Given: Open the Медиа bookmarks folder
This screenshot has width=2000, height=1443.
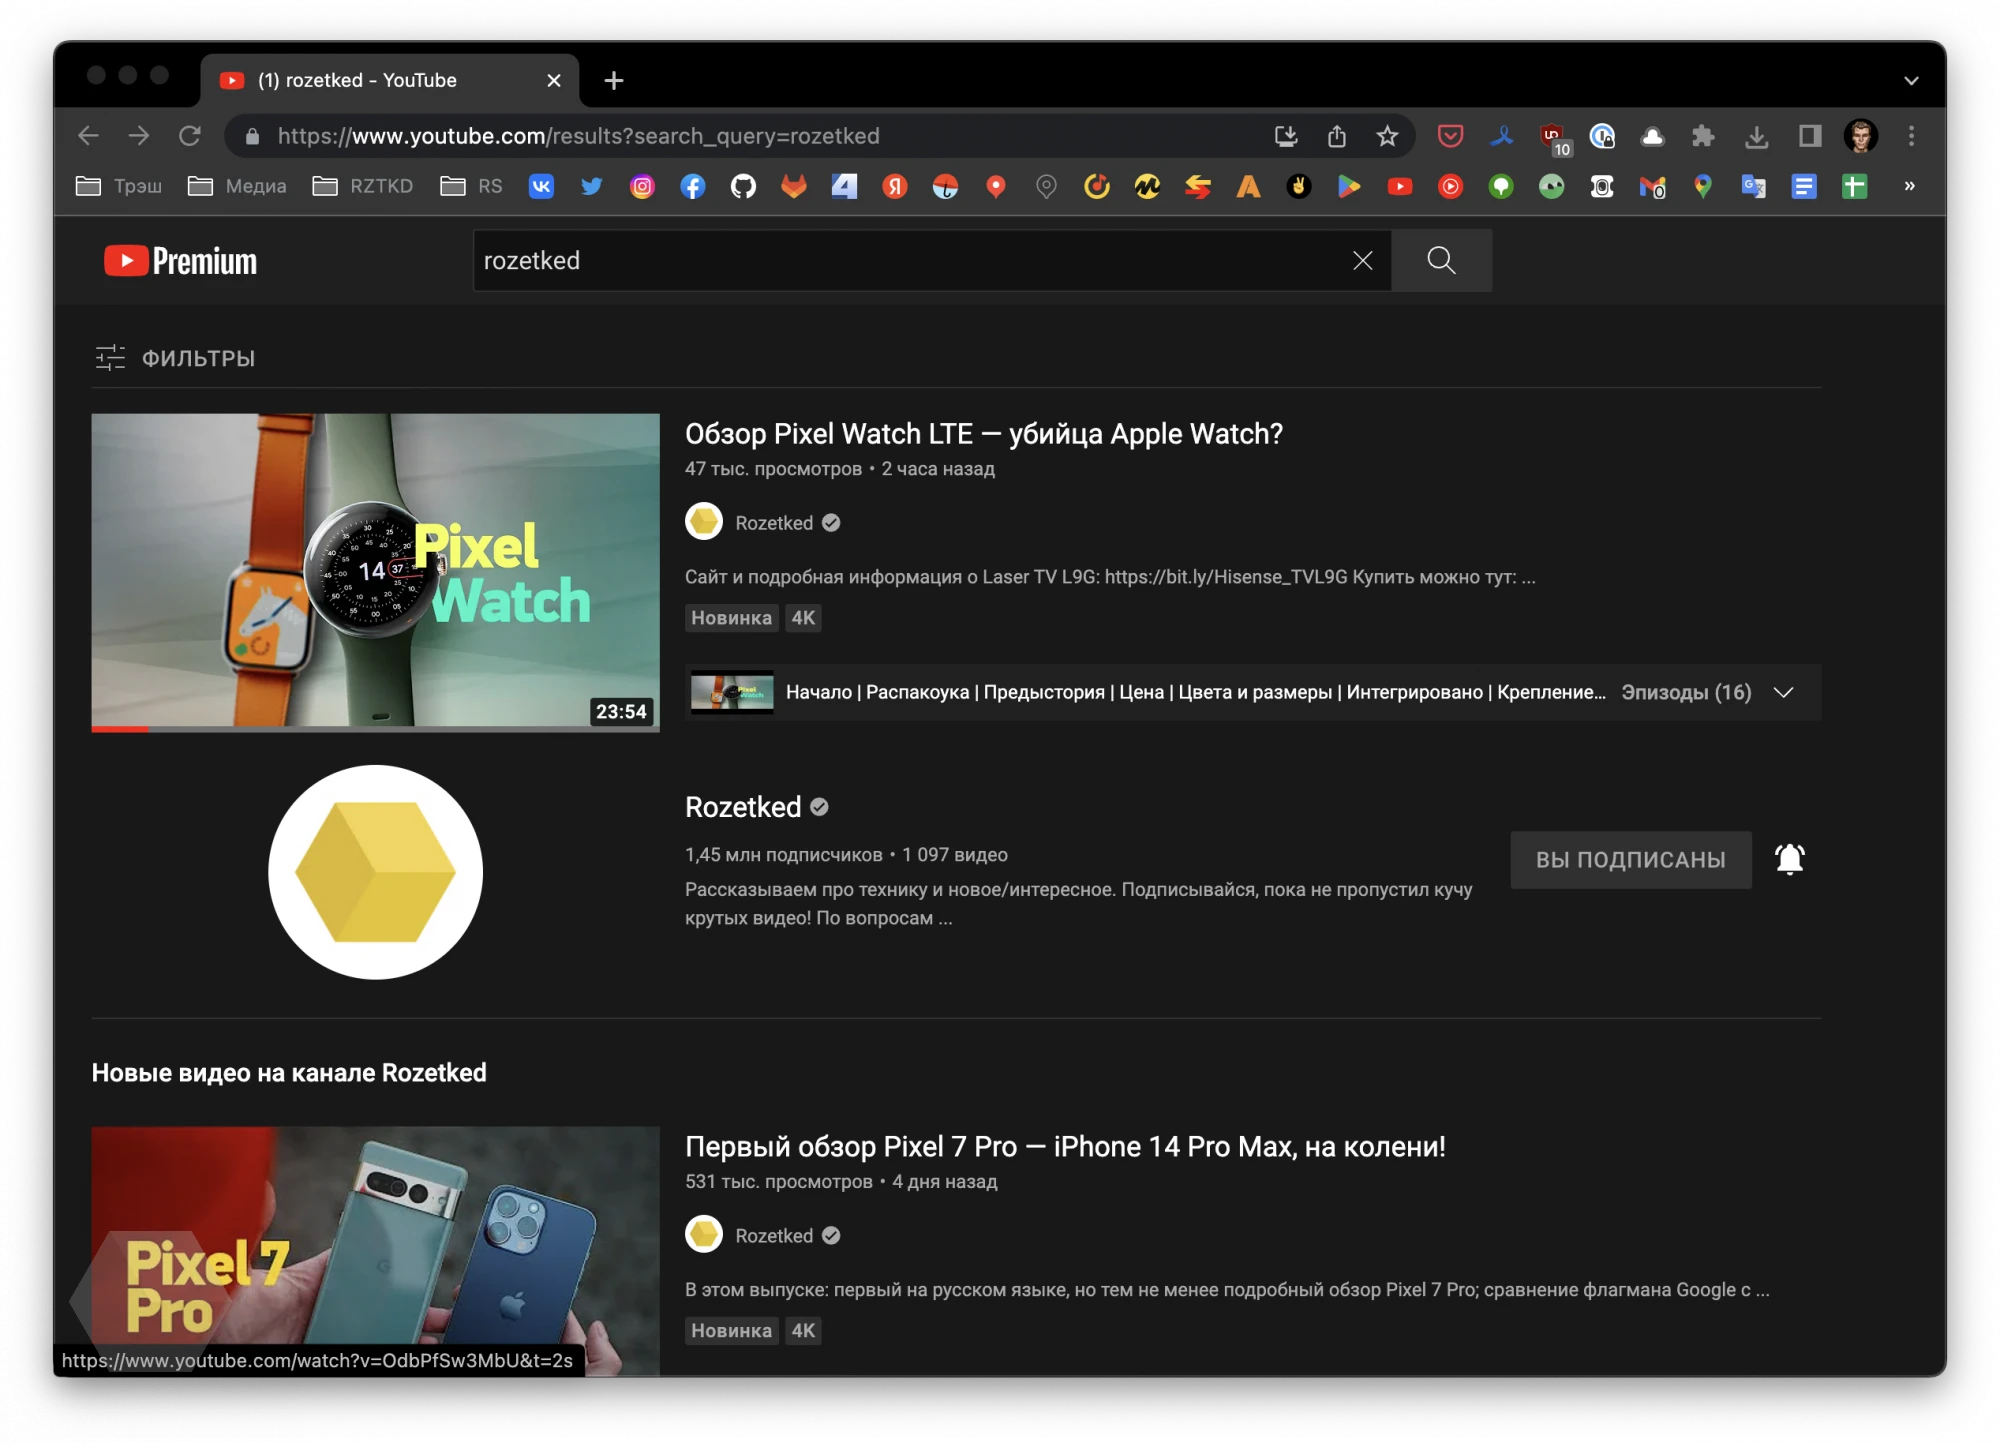Looking at the screenshot, I should (x=237, y=186).
